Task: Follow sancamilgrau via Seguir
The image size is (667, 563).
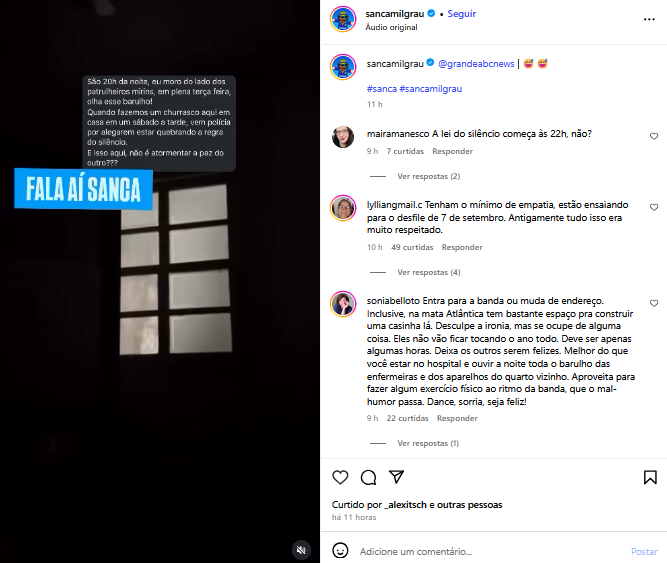Action: tap(462, 14)
